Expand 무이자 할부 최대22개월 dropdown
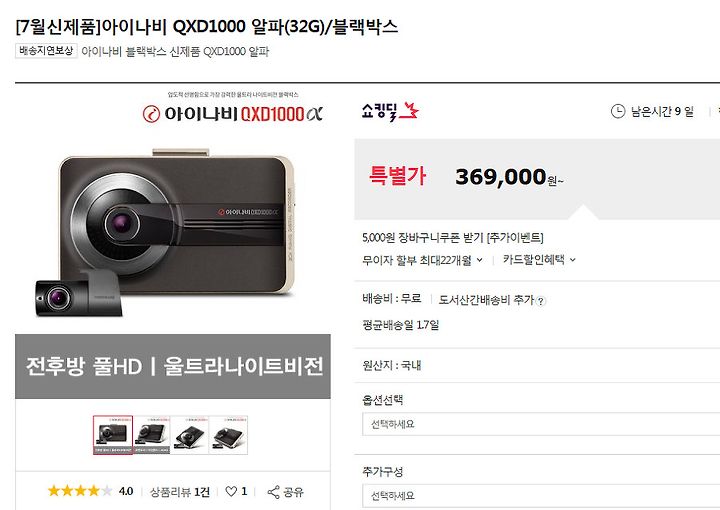The image size is (720, 510). point(422,260)
